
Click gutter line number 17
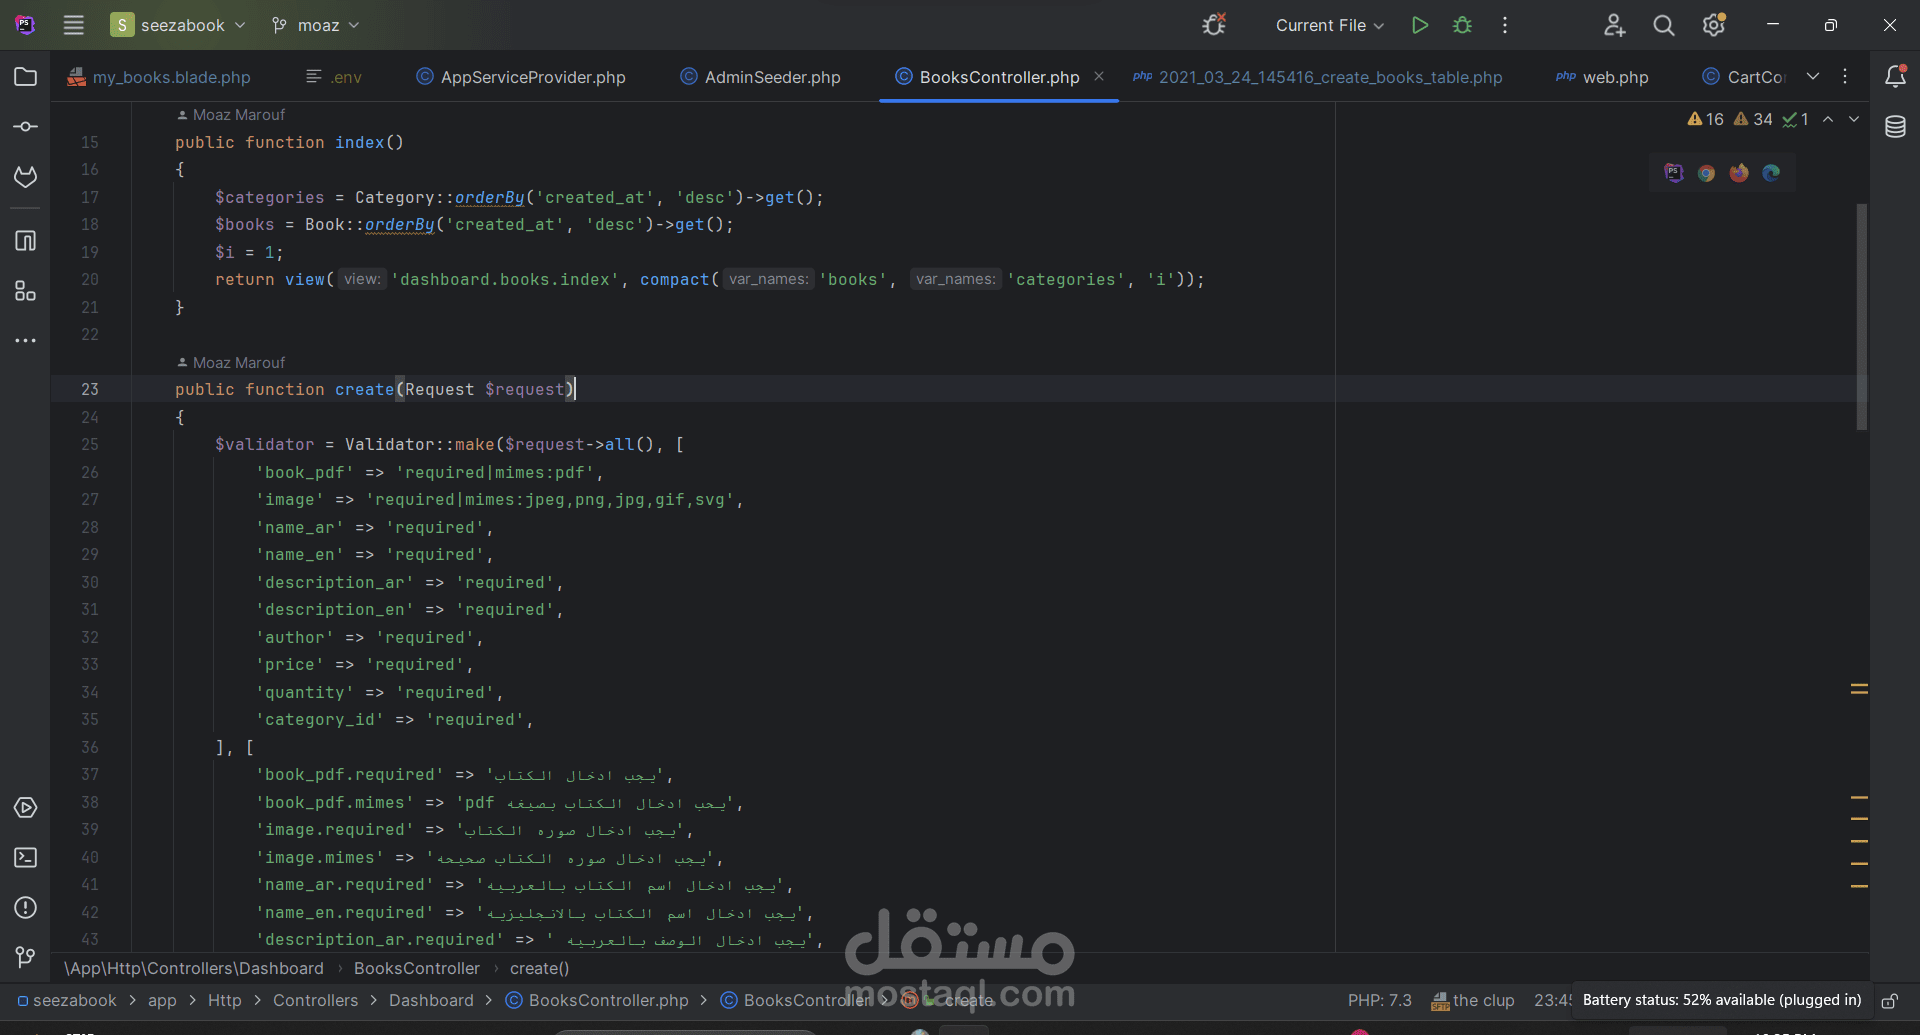(x=90, y=198)
